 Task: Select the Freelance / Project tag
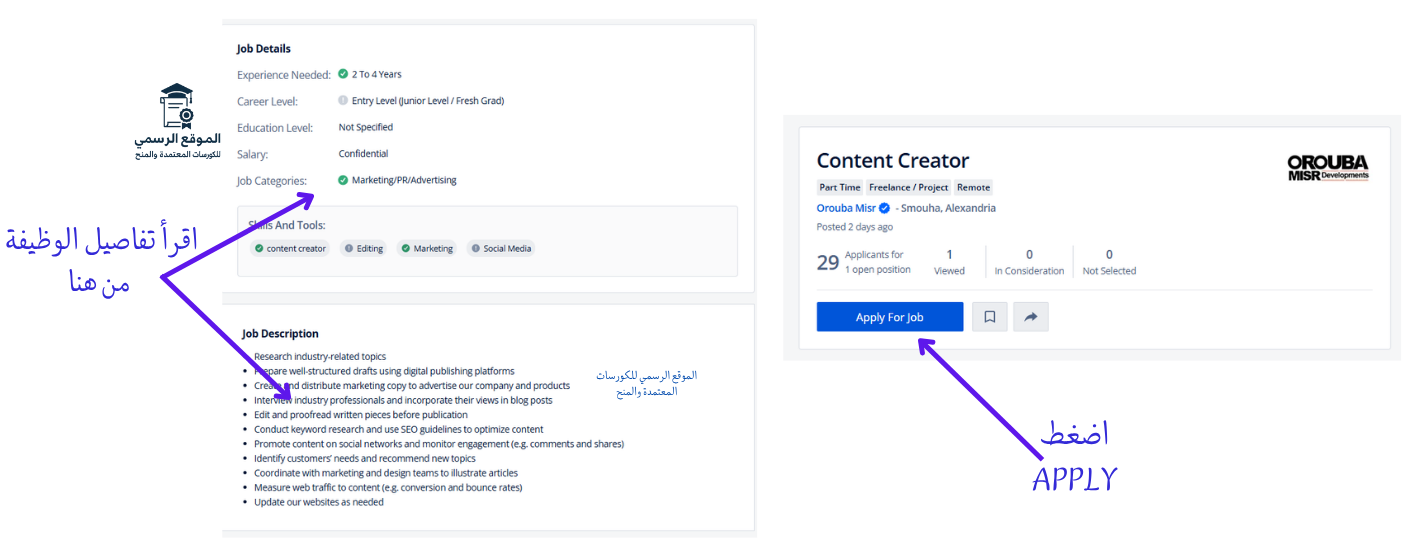click(x=908, y=187)
